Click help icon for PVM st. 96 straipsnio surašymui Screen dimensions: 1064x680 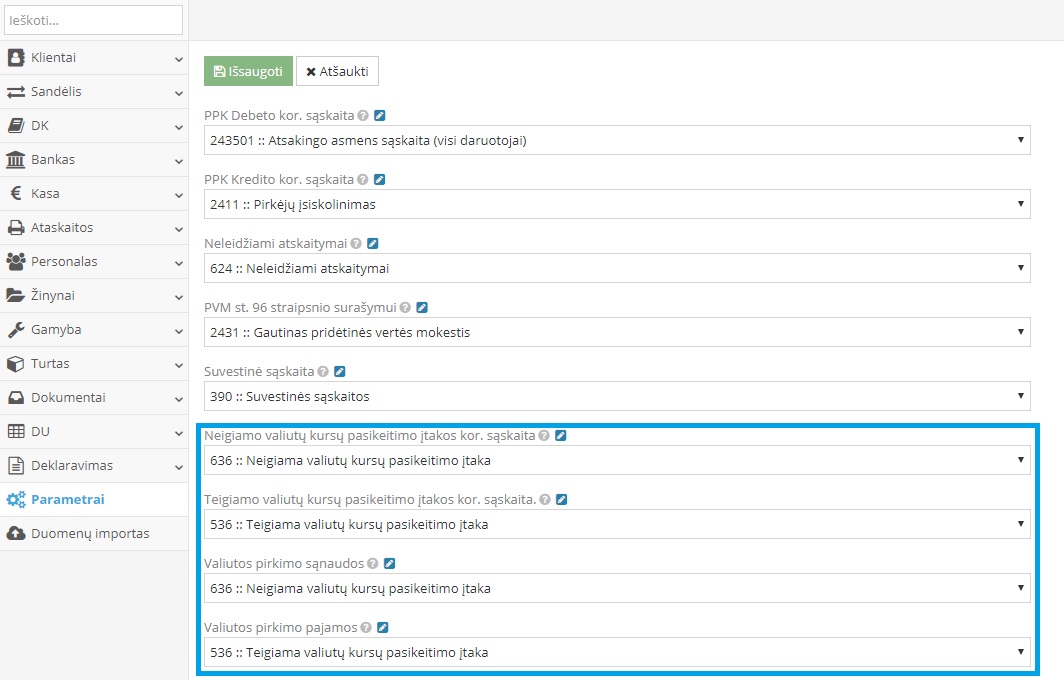405,308
